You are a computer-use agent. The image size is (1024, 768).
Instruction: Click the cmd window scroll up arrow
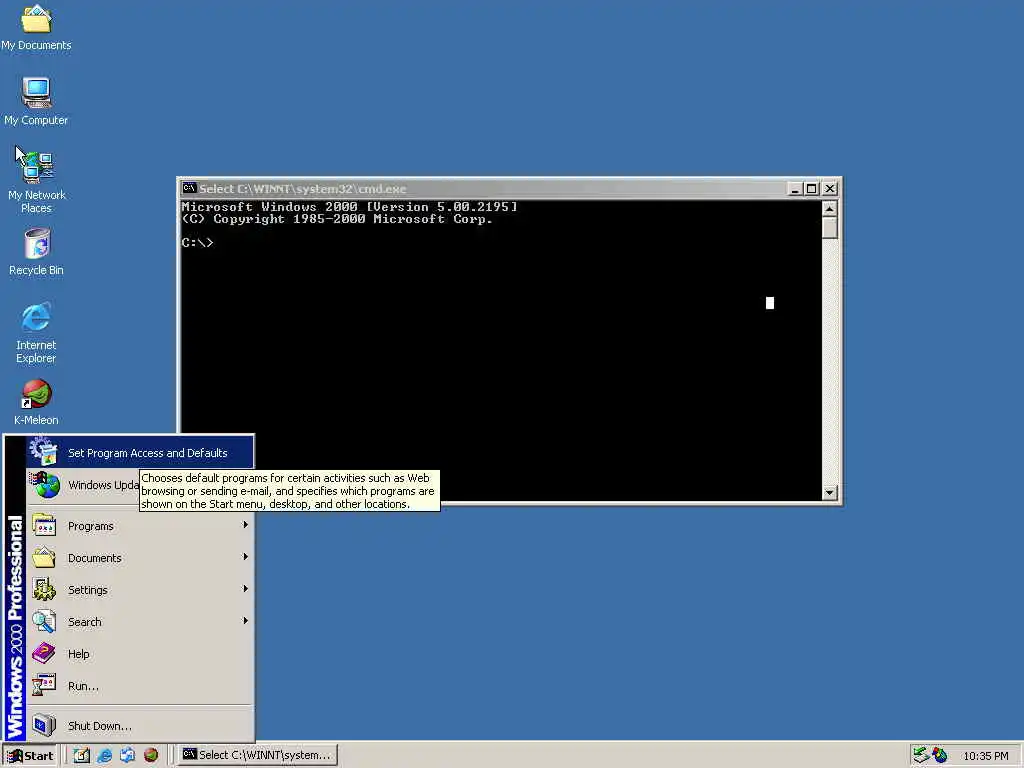click(x=829, y=209)
